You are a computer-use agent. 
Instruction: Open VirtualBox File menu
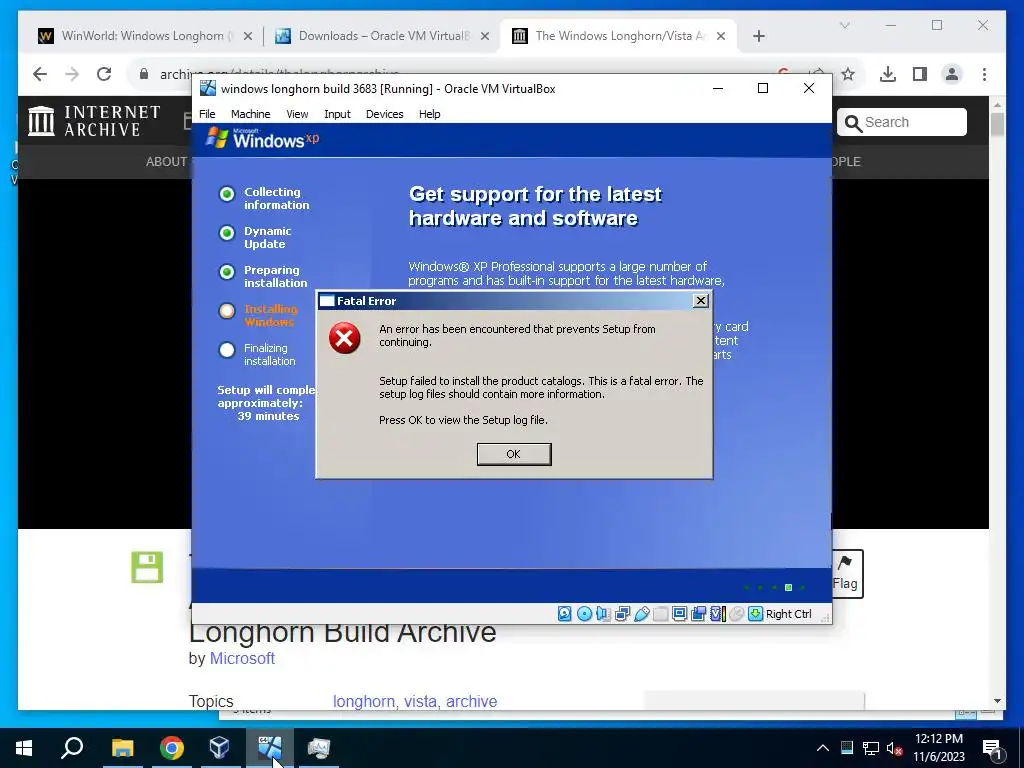[x=207, y=114]
